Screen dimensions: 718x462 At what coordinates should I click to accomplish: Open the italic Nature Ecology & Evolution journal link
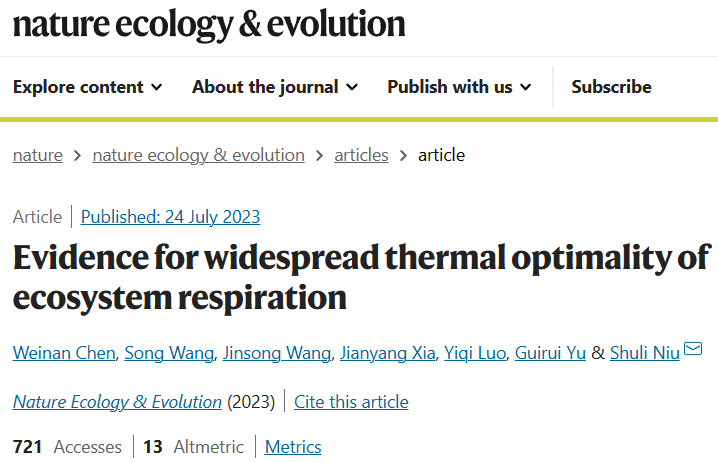(x=117, y=402)
